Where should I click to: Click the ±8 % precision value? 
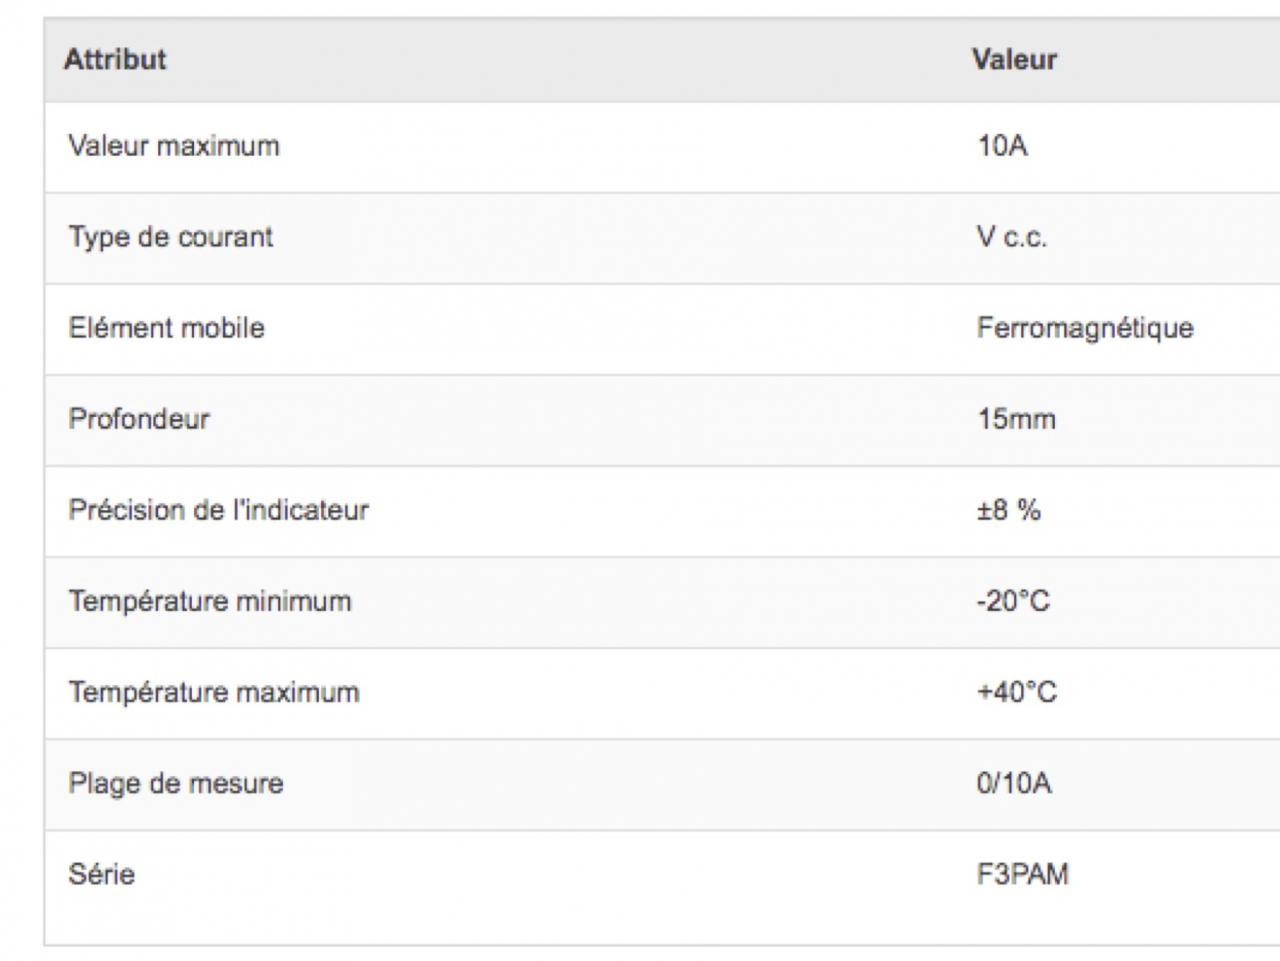tap(1009, 510)
